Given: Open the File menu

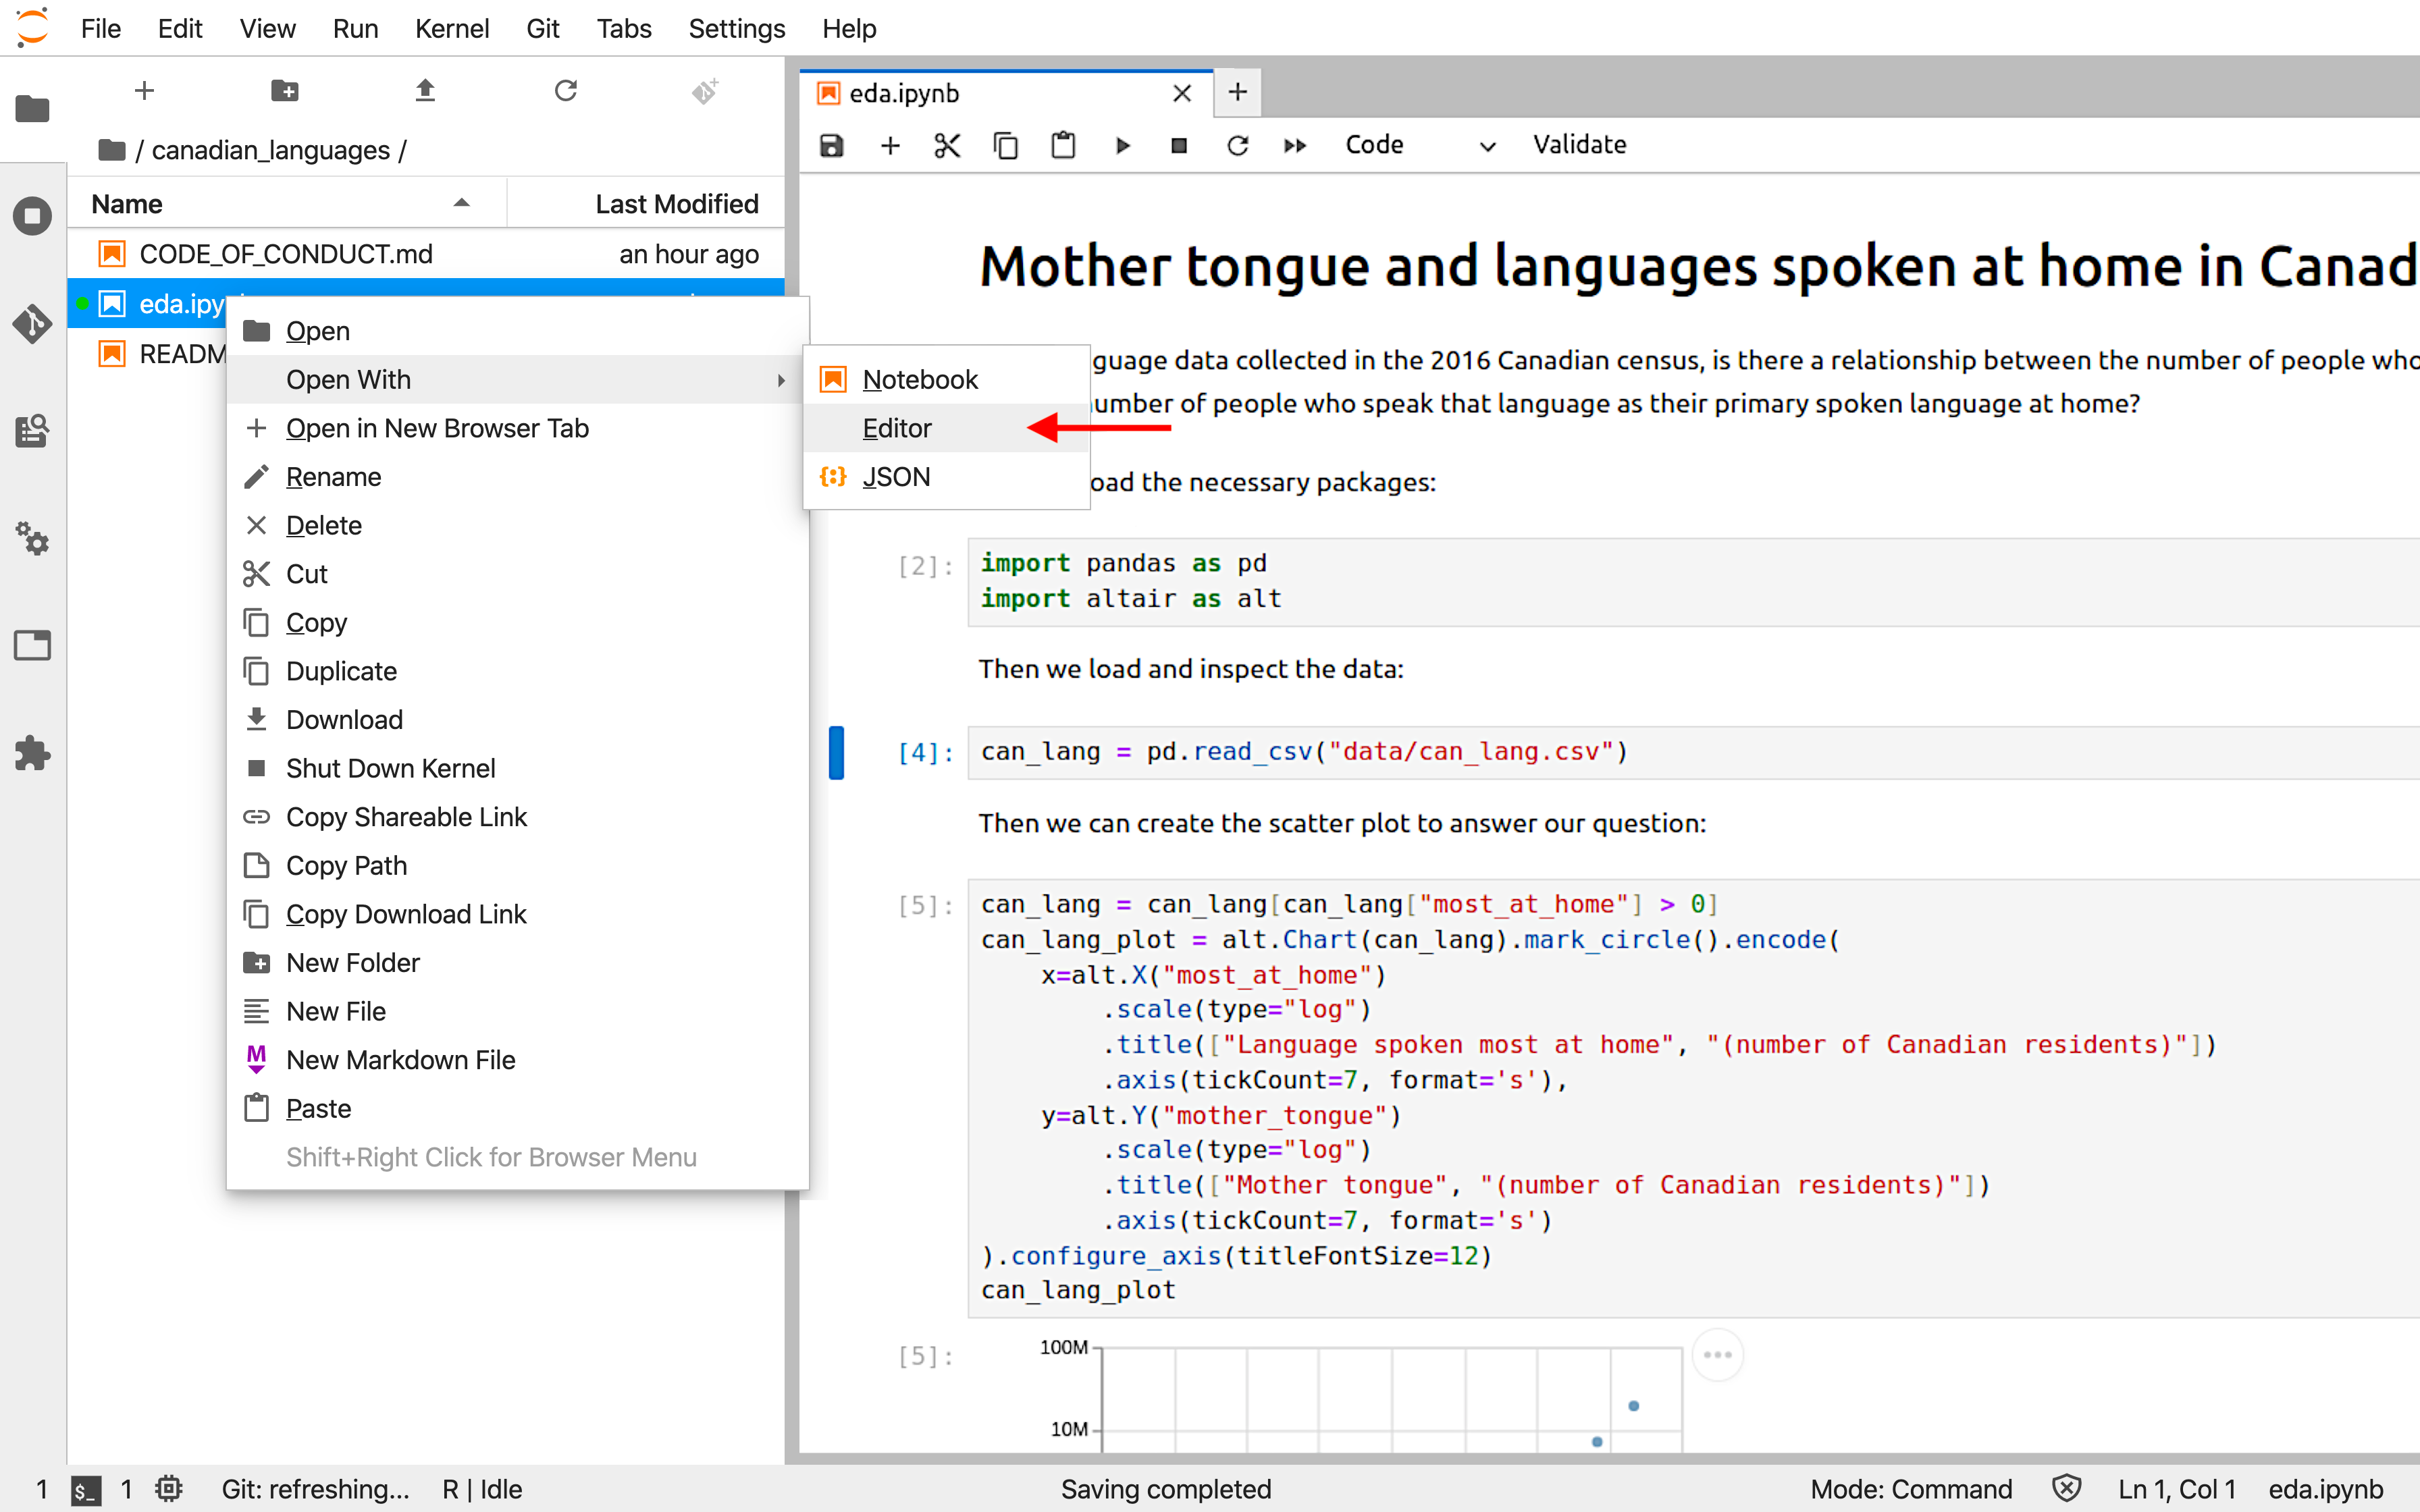Looking at the screenshot, I should (100, 29).
